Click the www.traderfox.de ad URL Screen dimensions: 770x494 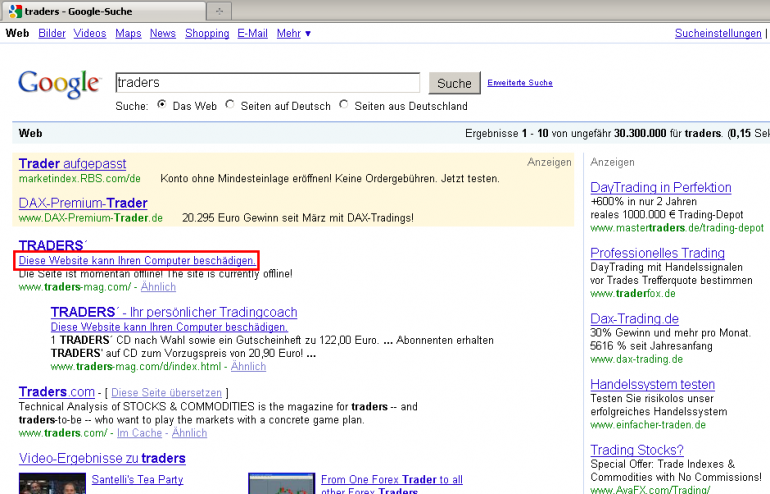coord(633,294)
